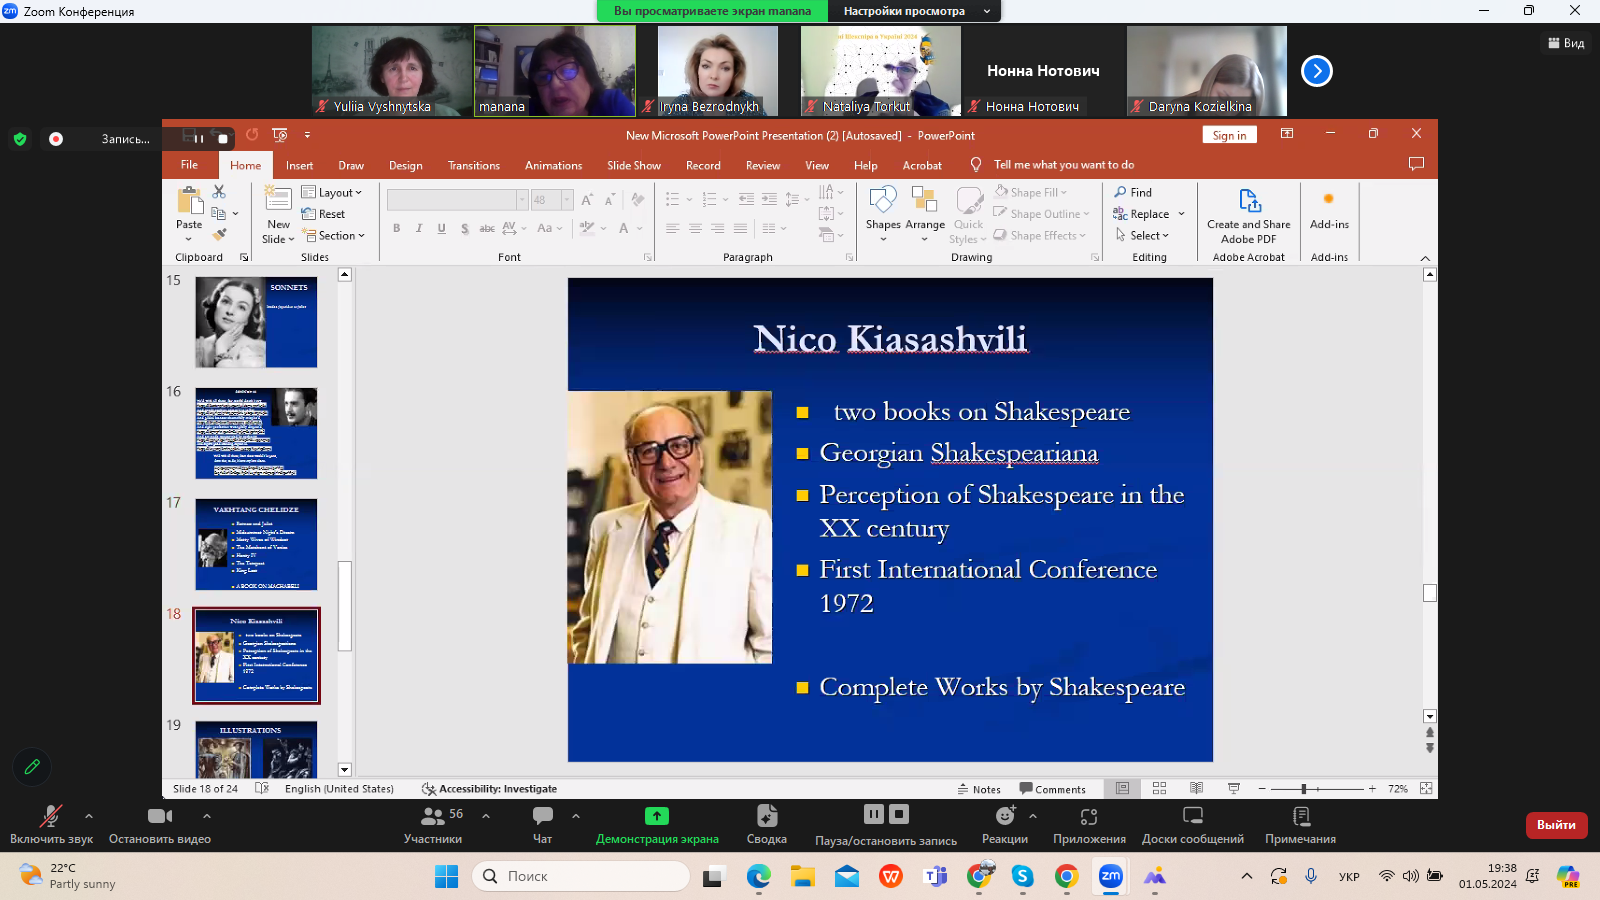Screen dimensions: 1600x900
Task: Expand audio options arrow beside microphone
Action: (x=89, y=816)
